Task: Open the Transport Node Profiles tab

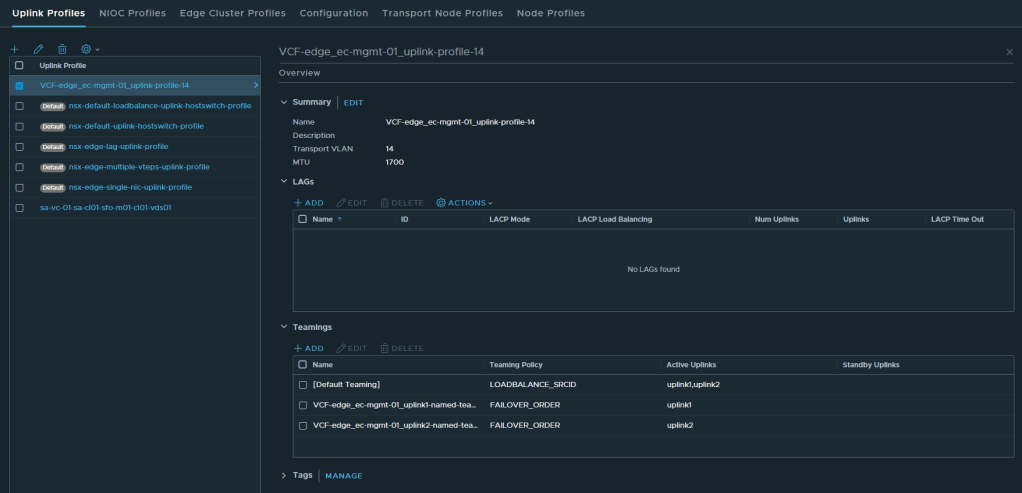Action: point(442,13)
